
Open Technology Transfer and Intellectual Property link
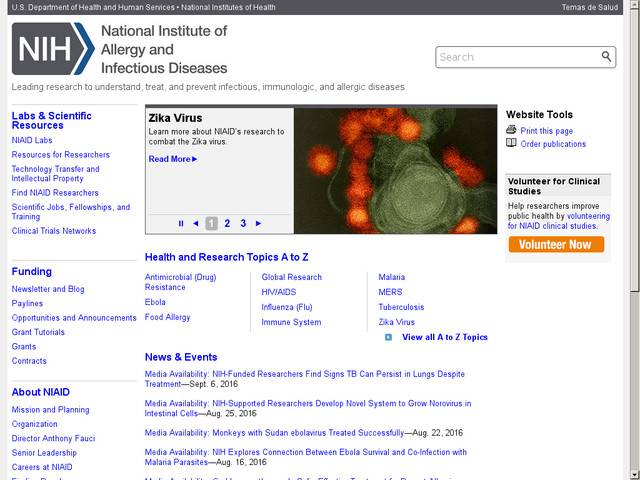(x=55, y=173)
